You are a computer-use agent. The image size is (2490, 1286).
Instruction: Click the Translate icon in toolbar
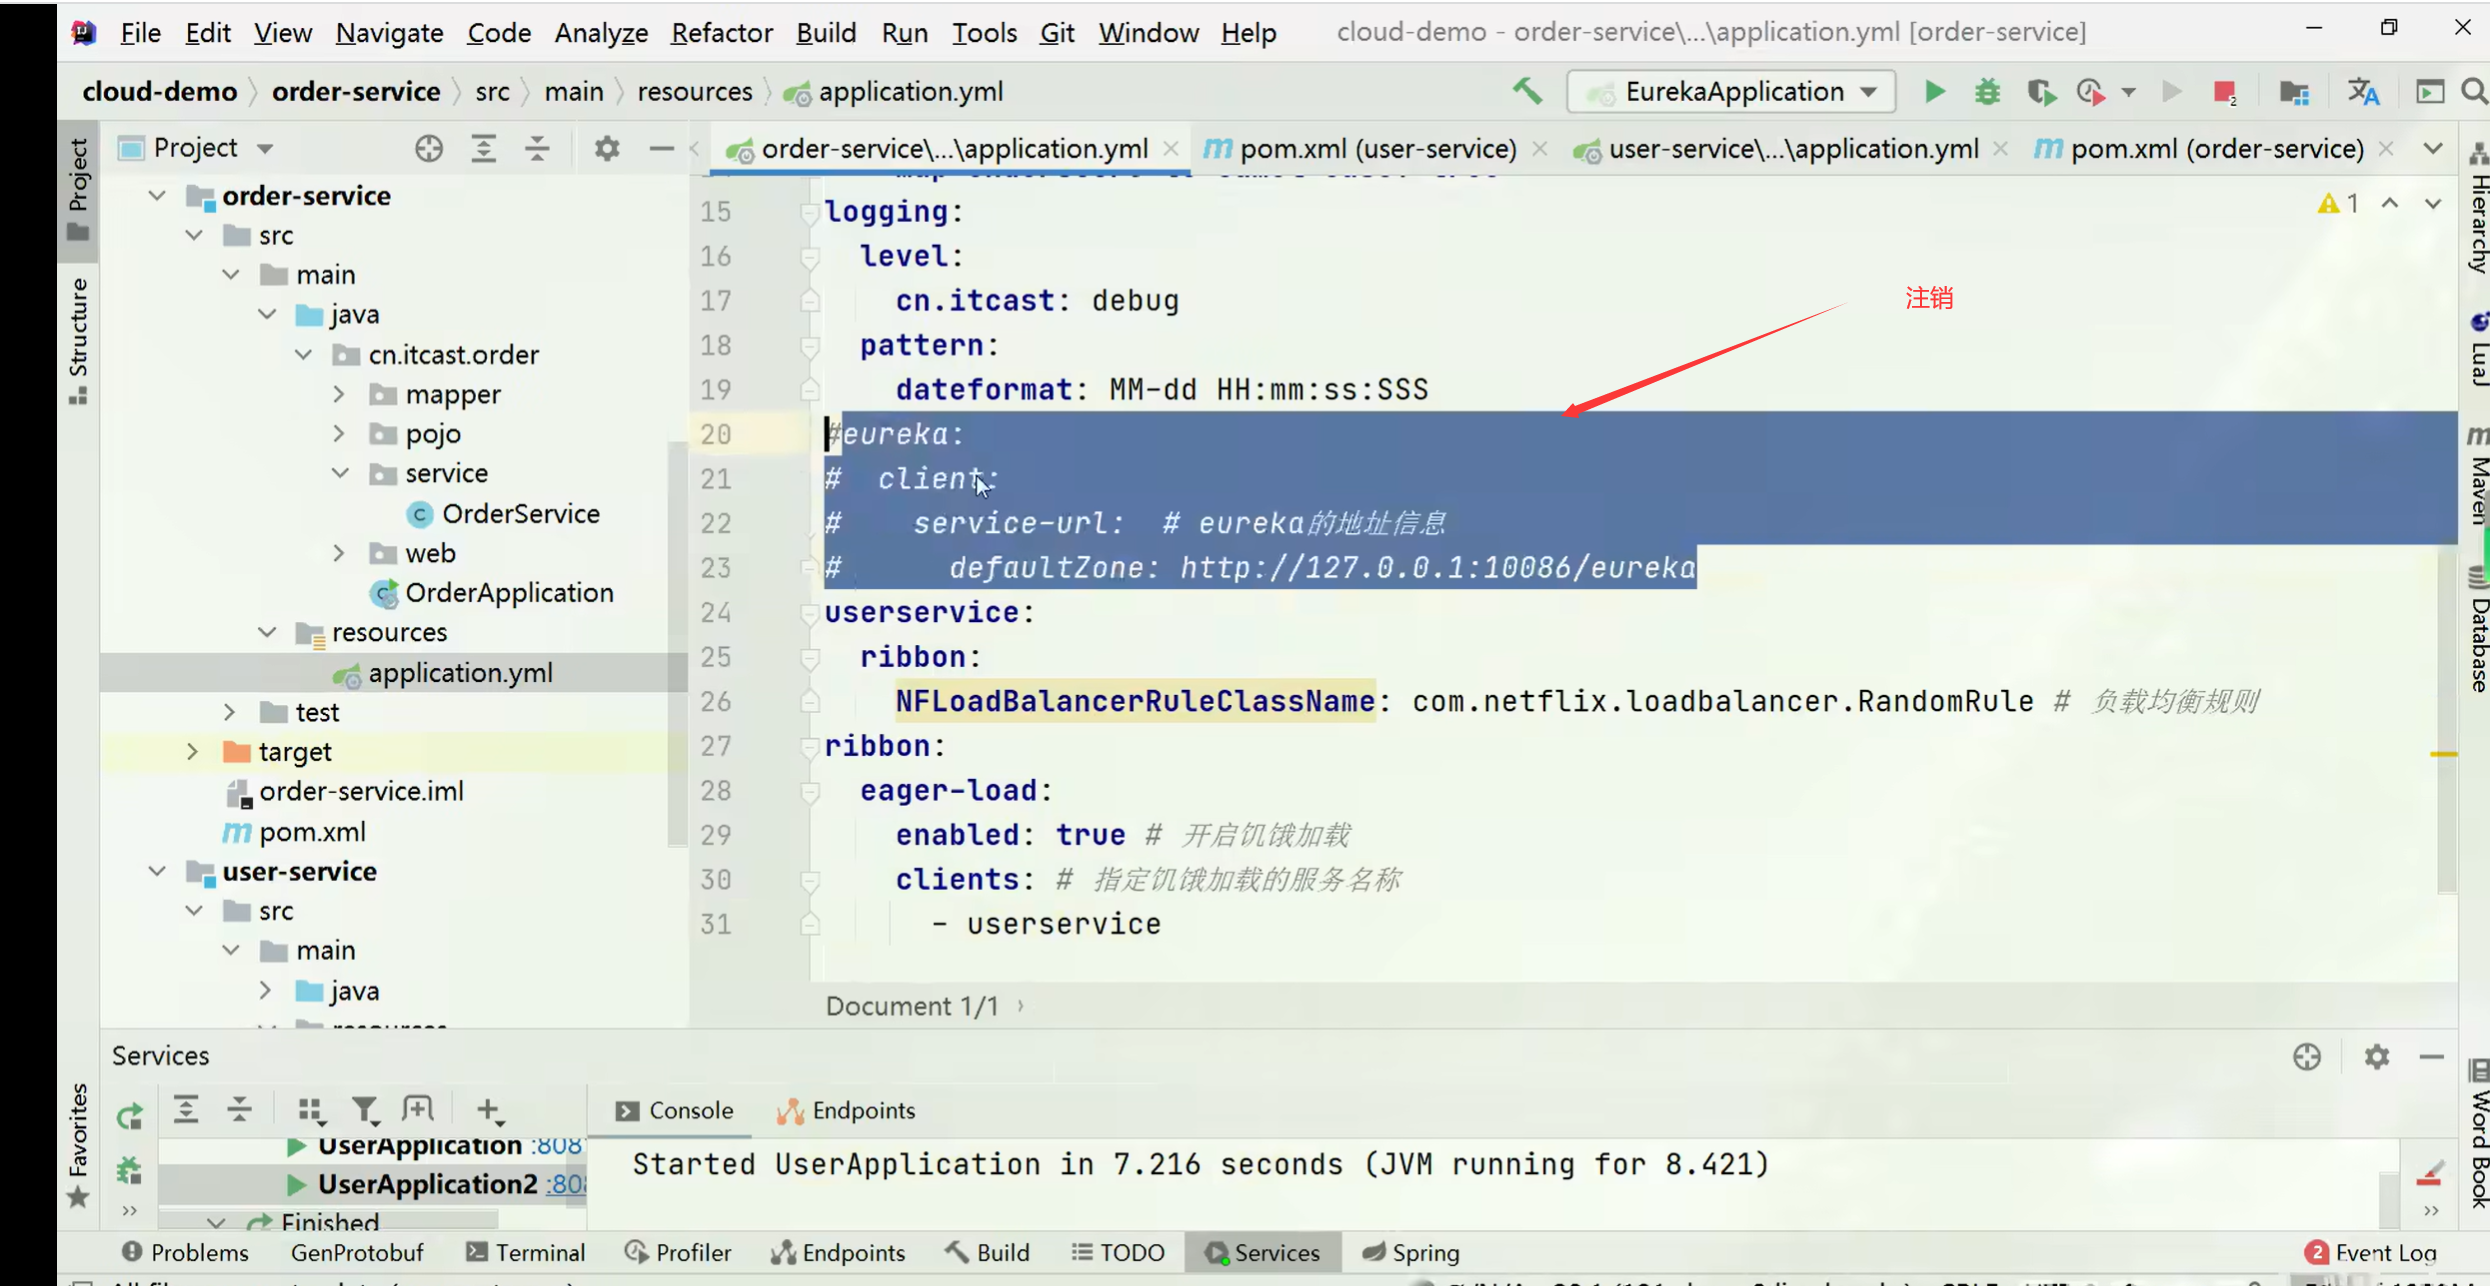[x=2363, y=92]
